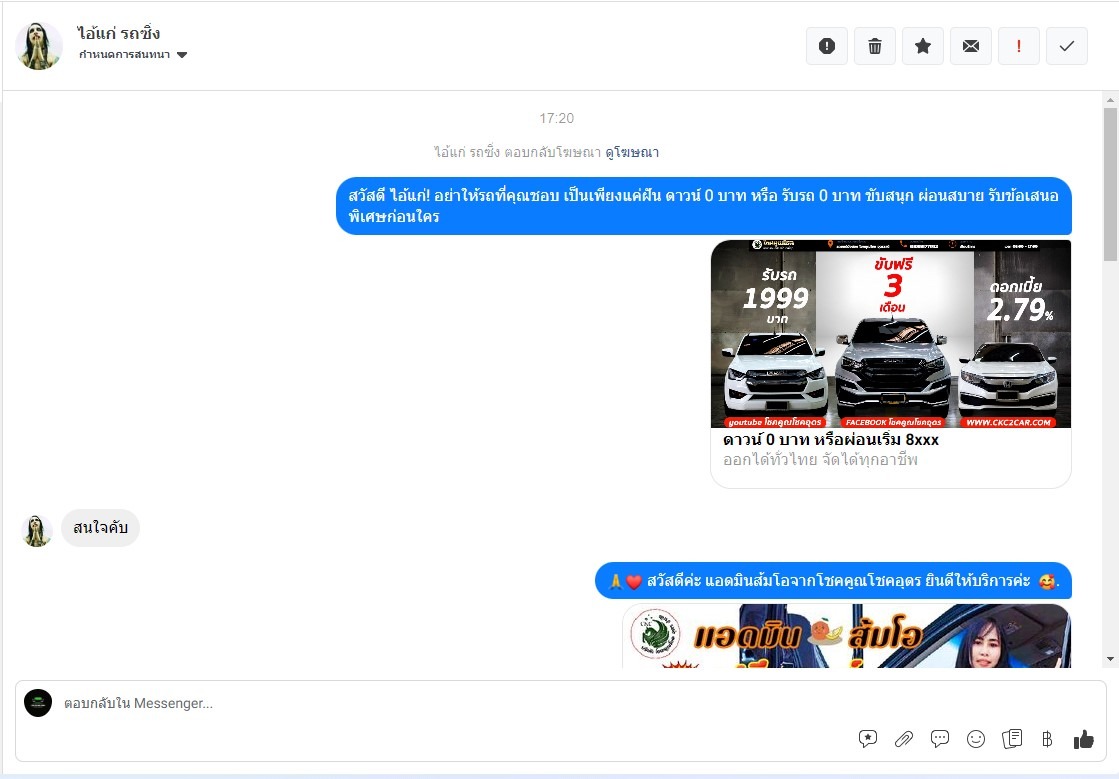Open message templates document icon
This screenshot has width=1119, height=779.
[x=1012, y=739]
